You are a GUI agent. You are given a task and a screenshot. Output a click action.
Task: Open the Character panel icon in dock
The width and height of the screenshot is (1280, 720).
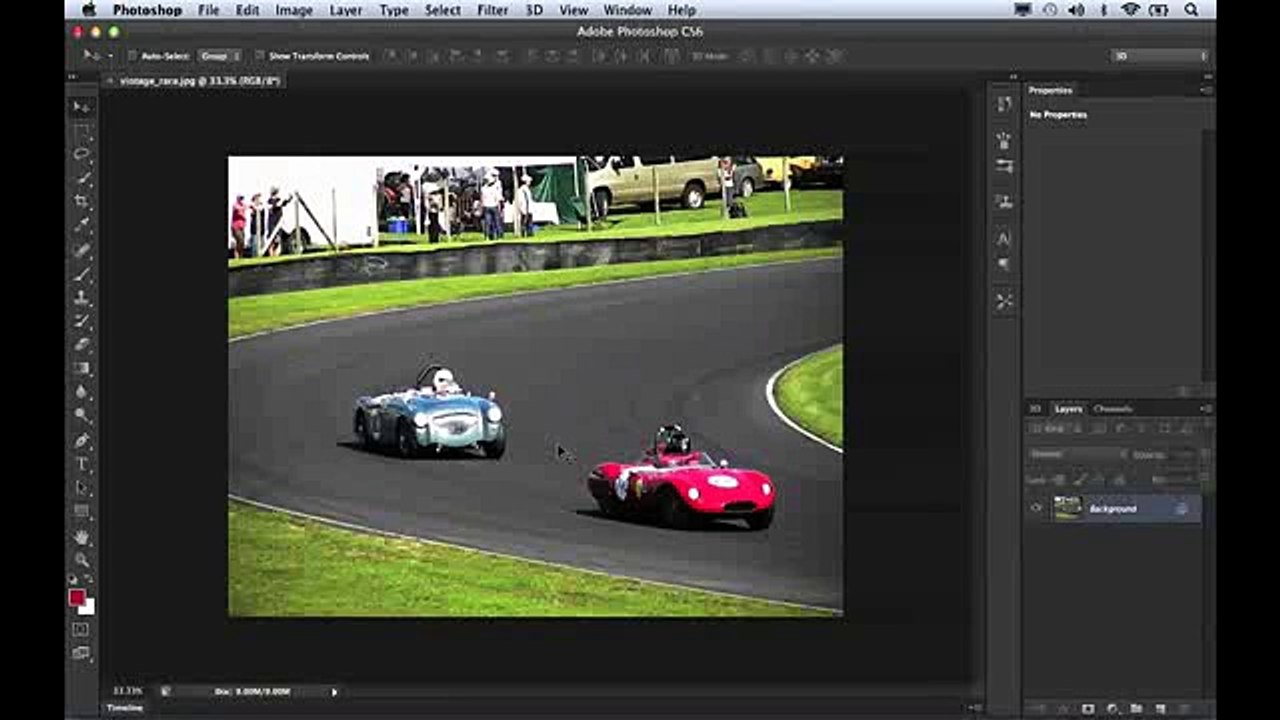(x=1004, y=239)
